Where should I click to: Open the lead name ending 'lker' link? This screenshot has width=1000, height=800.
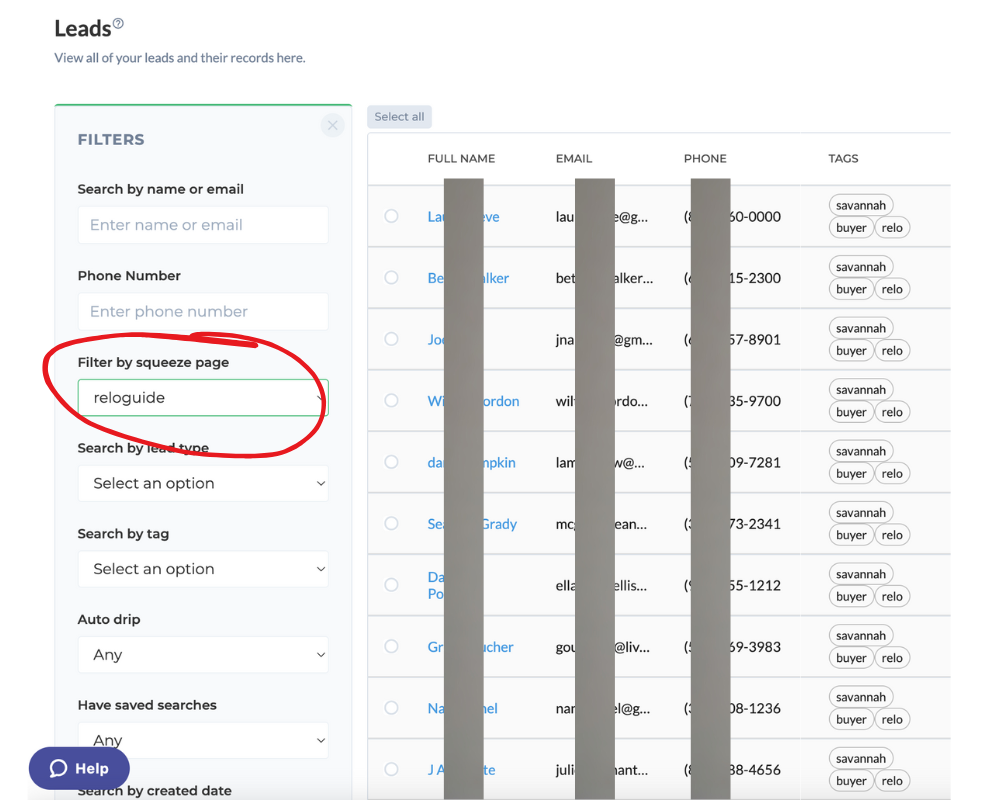[x=468, y=278]
